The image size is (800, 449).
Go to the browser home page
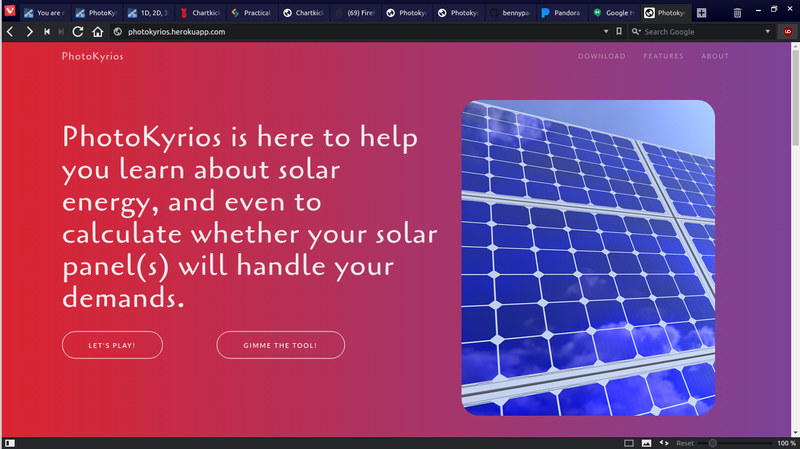(x=97, y=32)
